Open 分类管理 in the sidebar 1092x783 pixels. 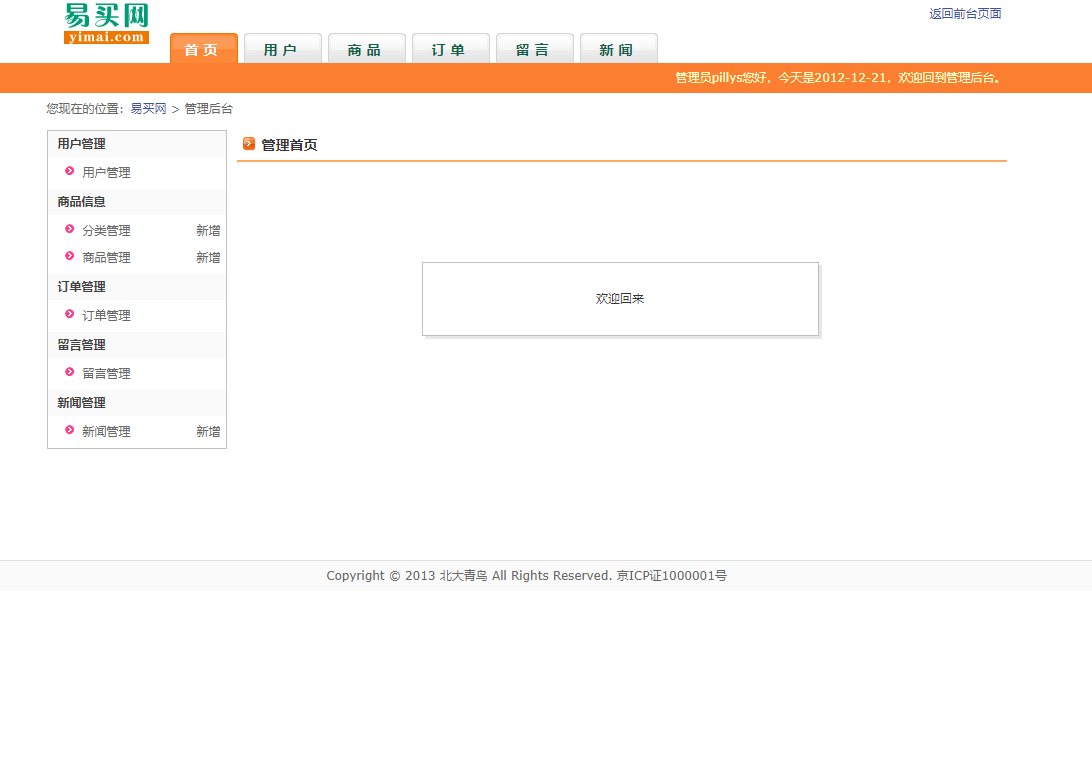107,230
